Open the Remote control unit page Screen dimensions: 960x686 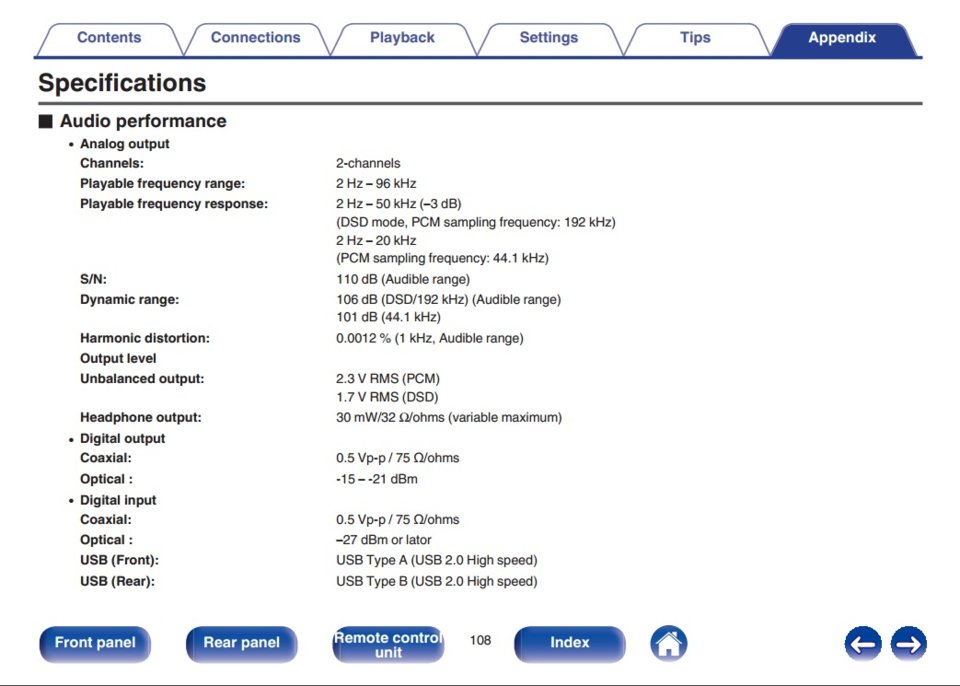pyautogui.click(x=388, y=644)
